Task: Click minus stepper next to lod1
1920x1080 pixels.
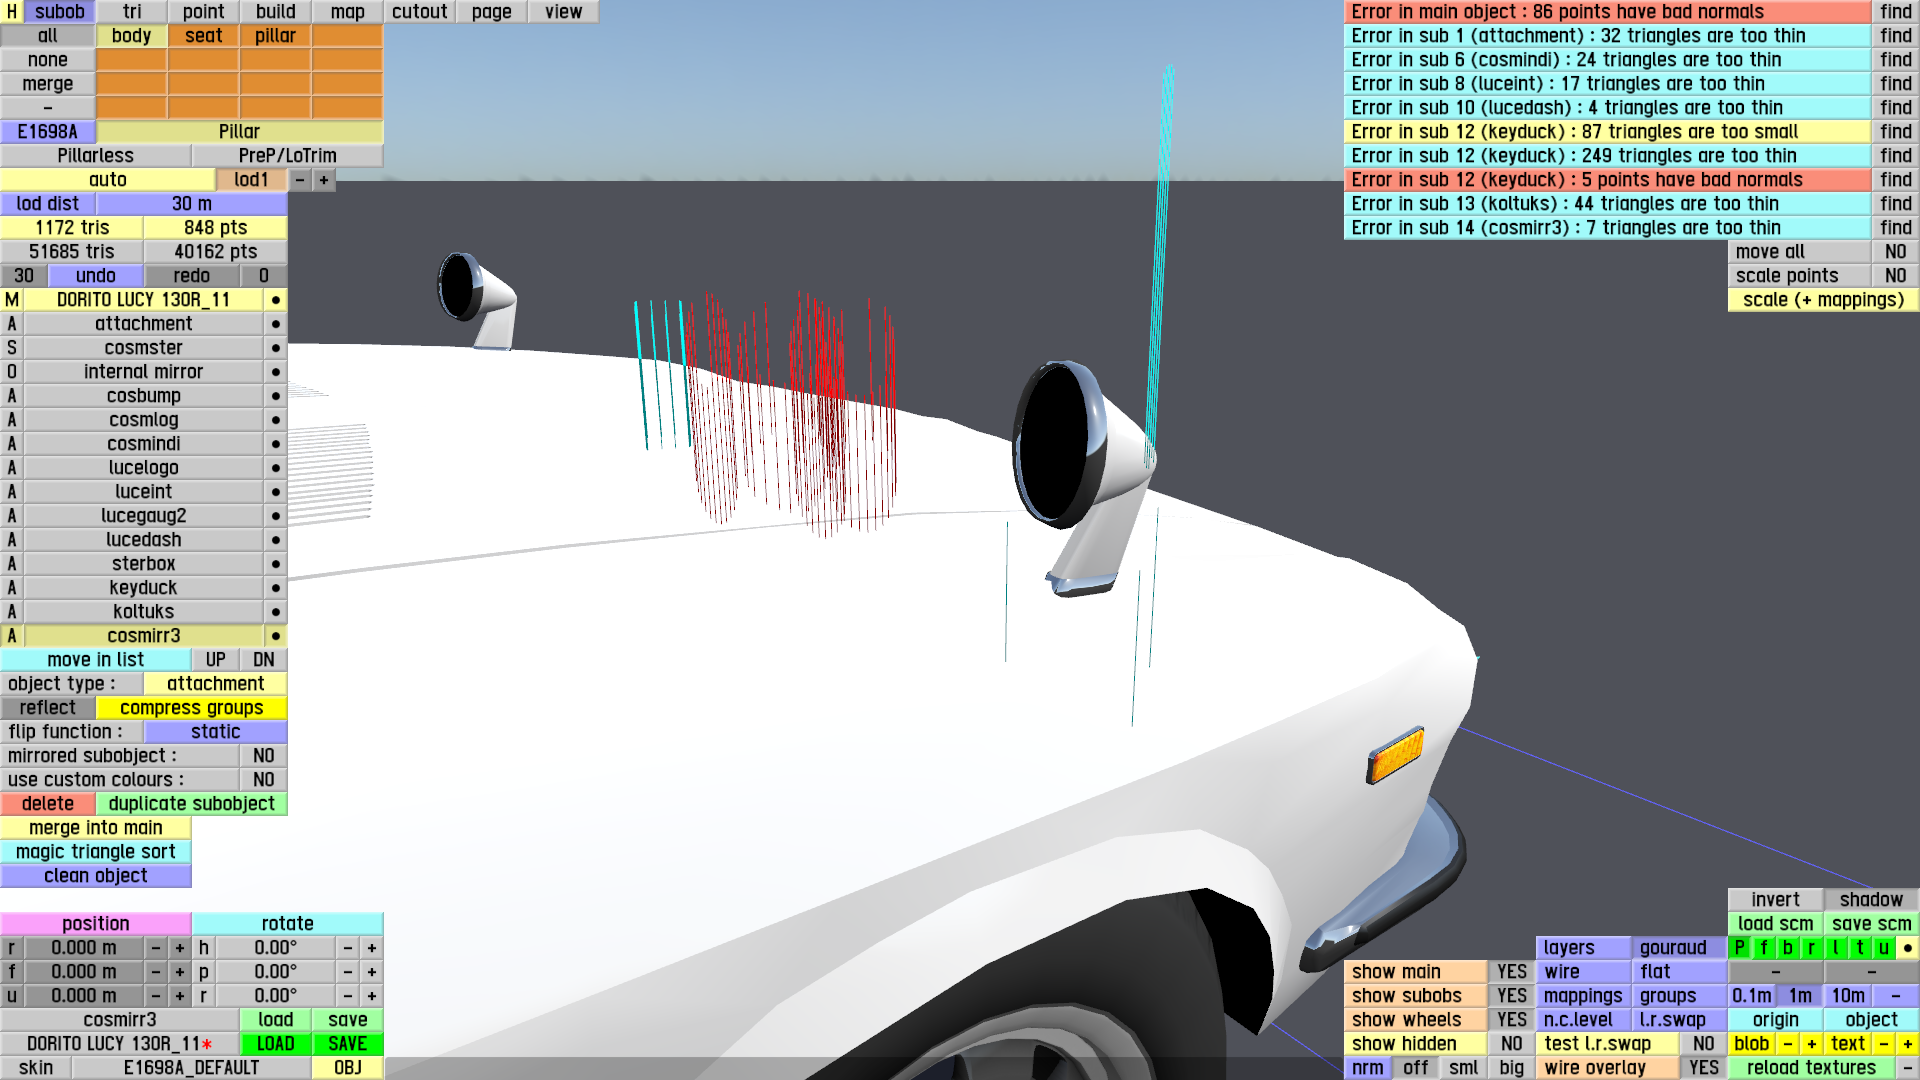Action: 300,180
